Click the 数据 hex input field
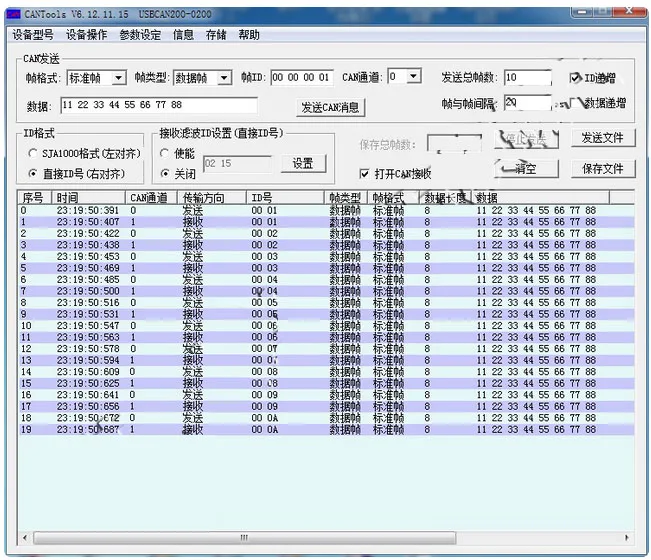Viewport: 651px width, 560px height. tap(159, 105)
